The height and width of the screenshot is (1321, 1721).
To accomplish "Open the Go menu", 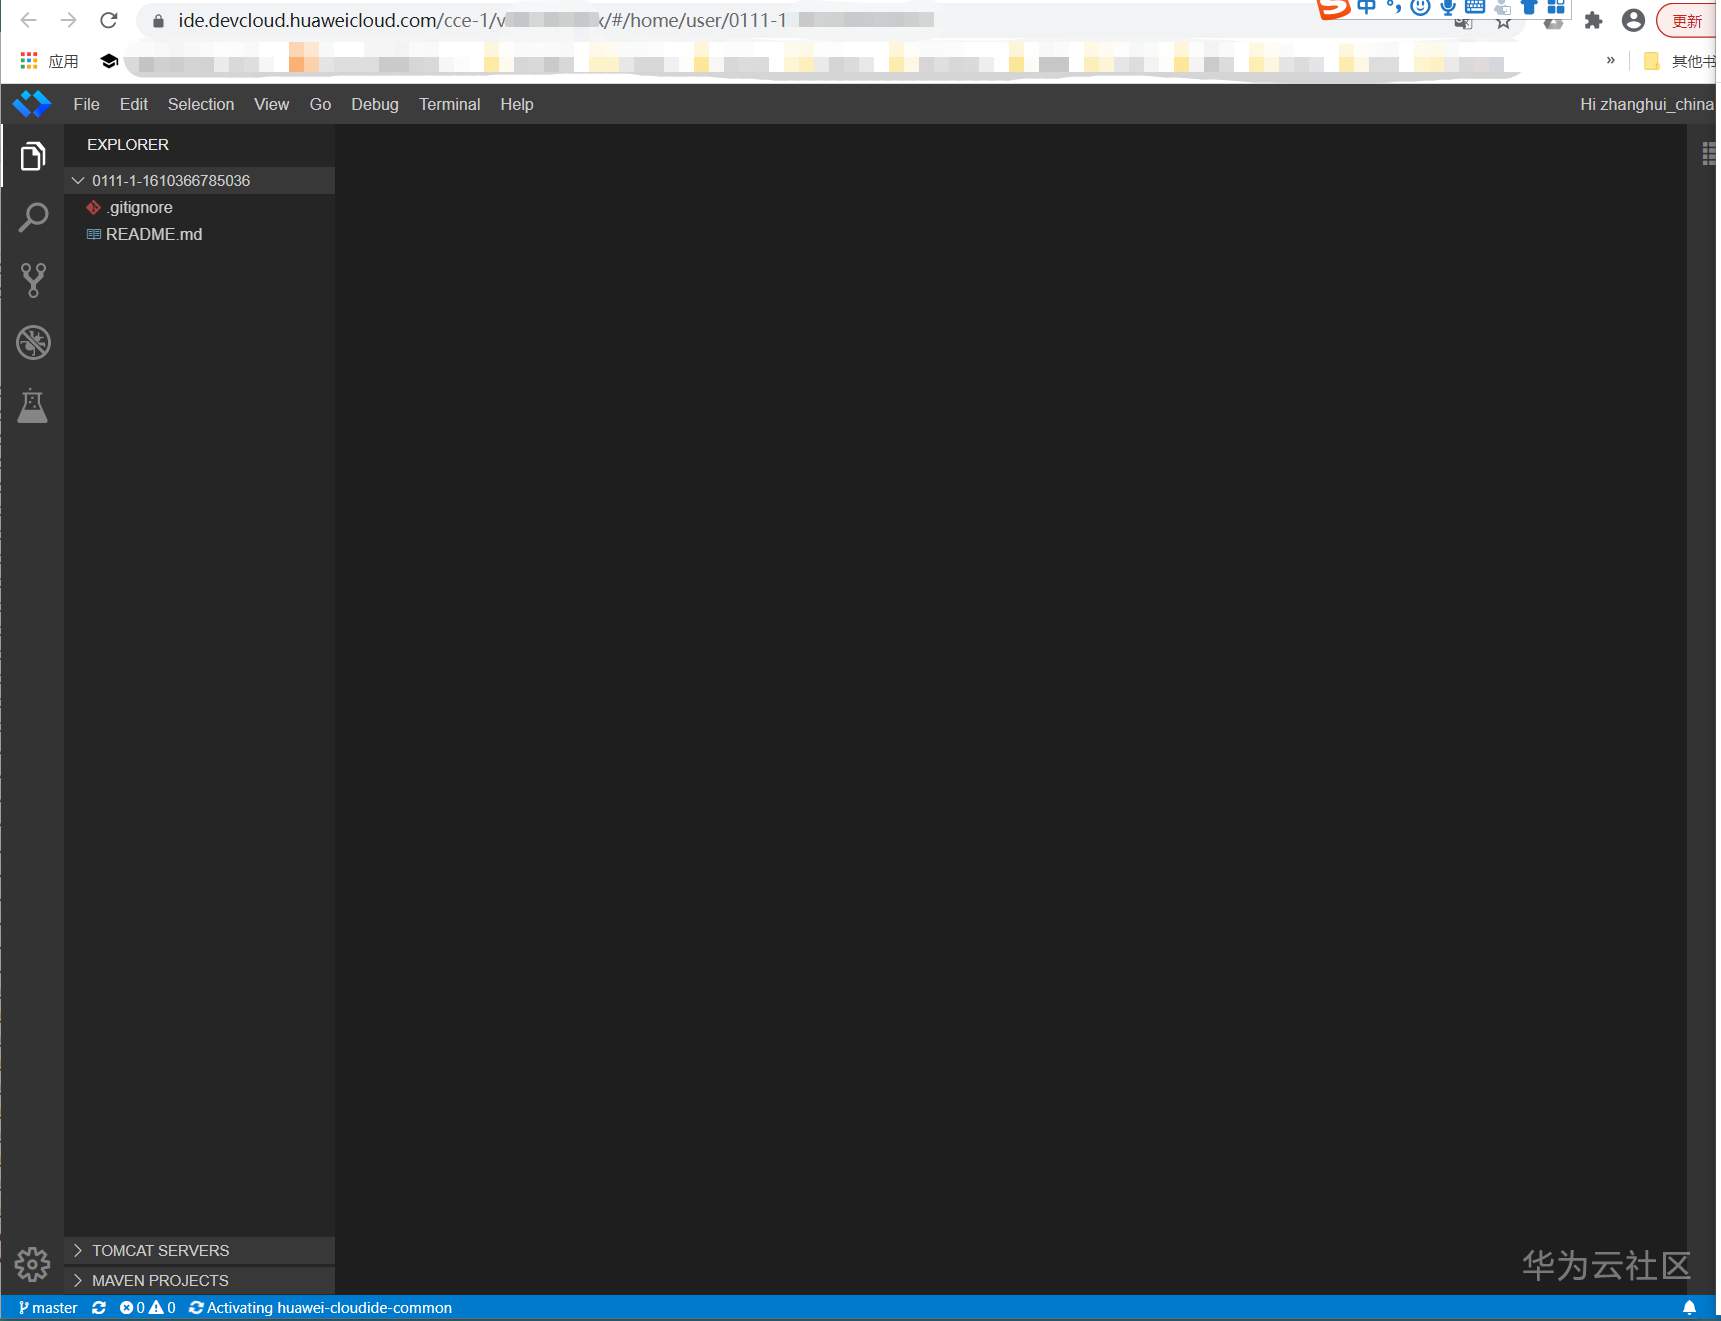I will [321, 104].
